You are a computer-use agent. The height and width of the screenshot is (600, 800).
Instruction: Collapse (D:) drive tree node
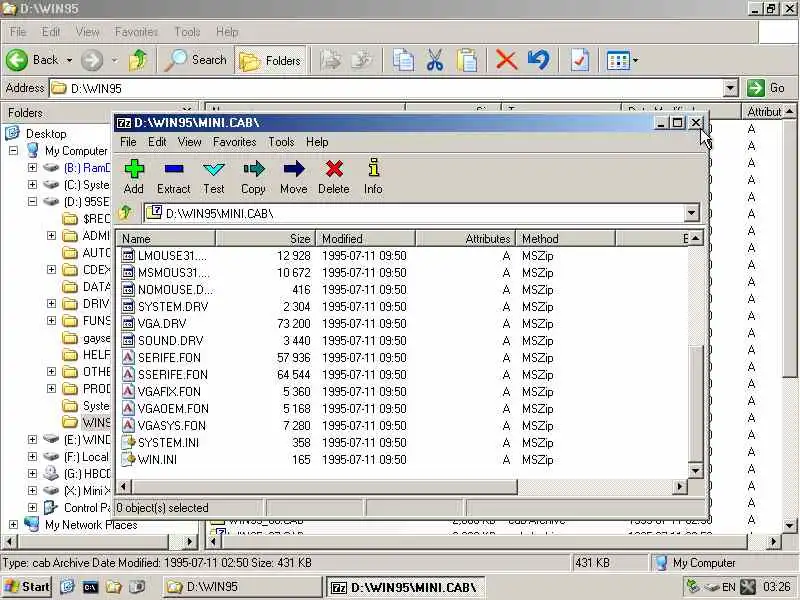coord(32,202)
